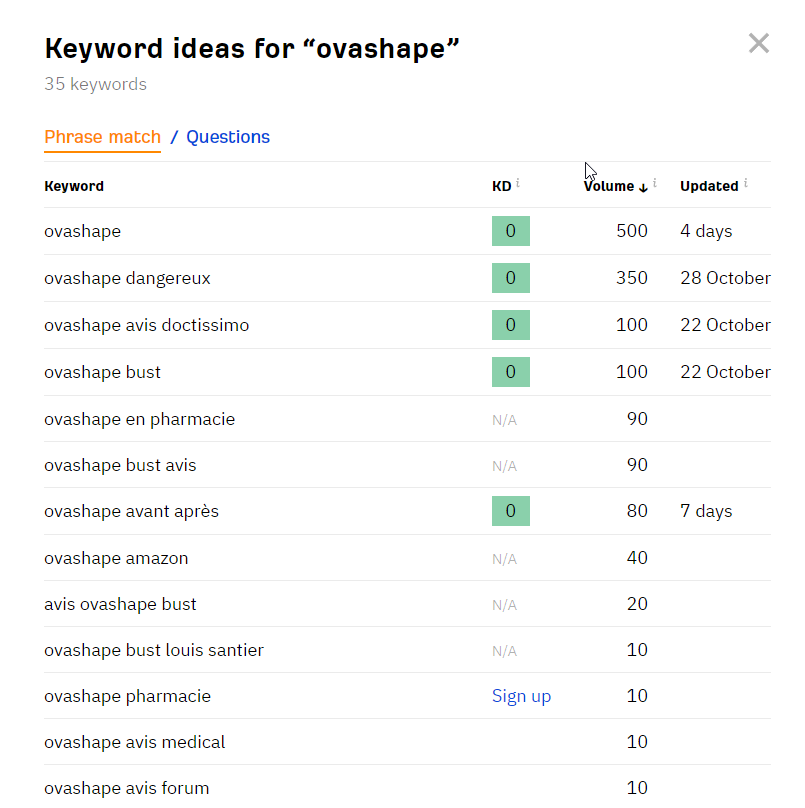This screenshot has width=805, height=808.
Task: Select the keyword 'ovashape amazon'
Action: tap(116, 558)
